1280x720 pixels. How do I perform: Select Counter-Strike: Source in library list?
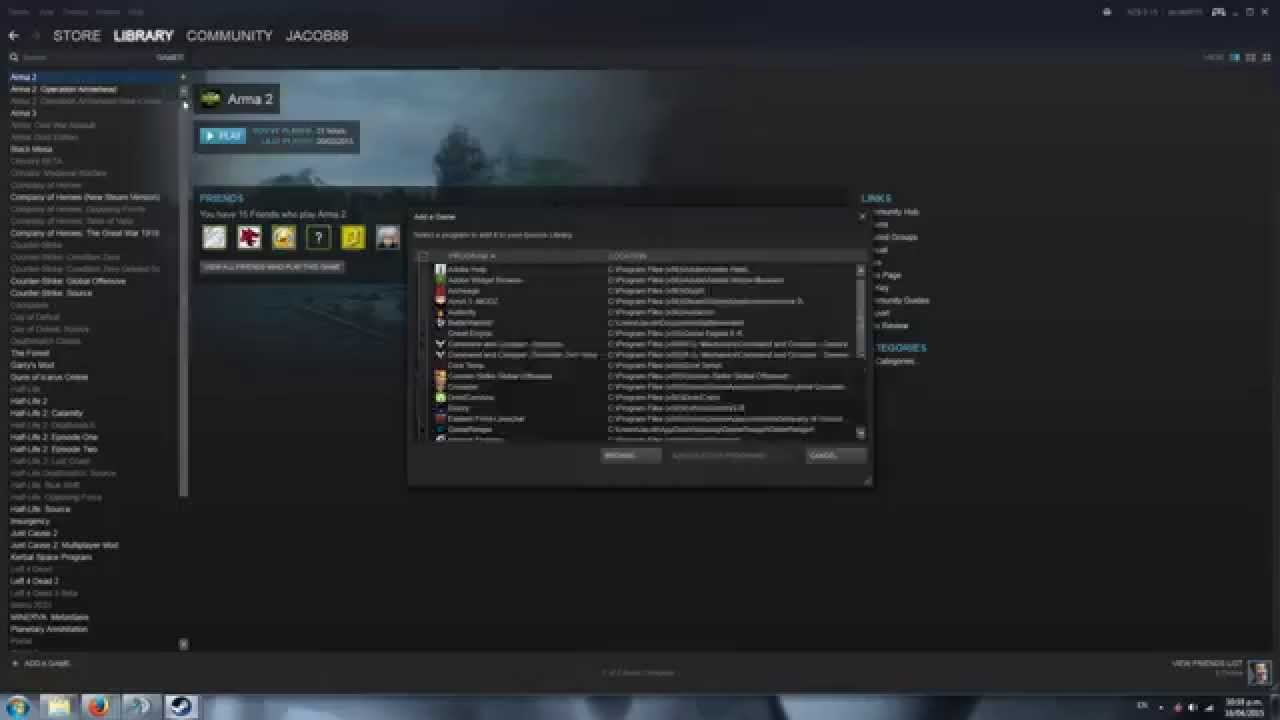point(51,293)
